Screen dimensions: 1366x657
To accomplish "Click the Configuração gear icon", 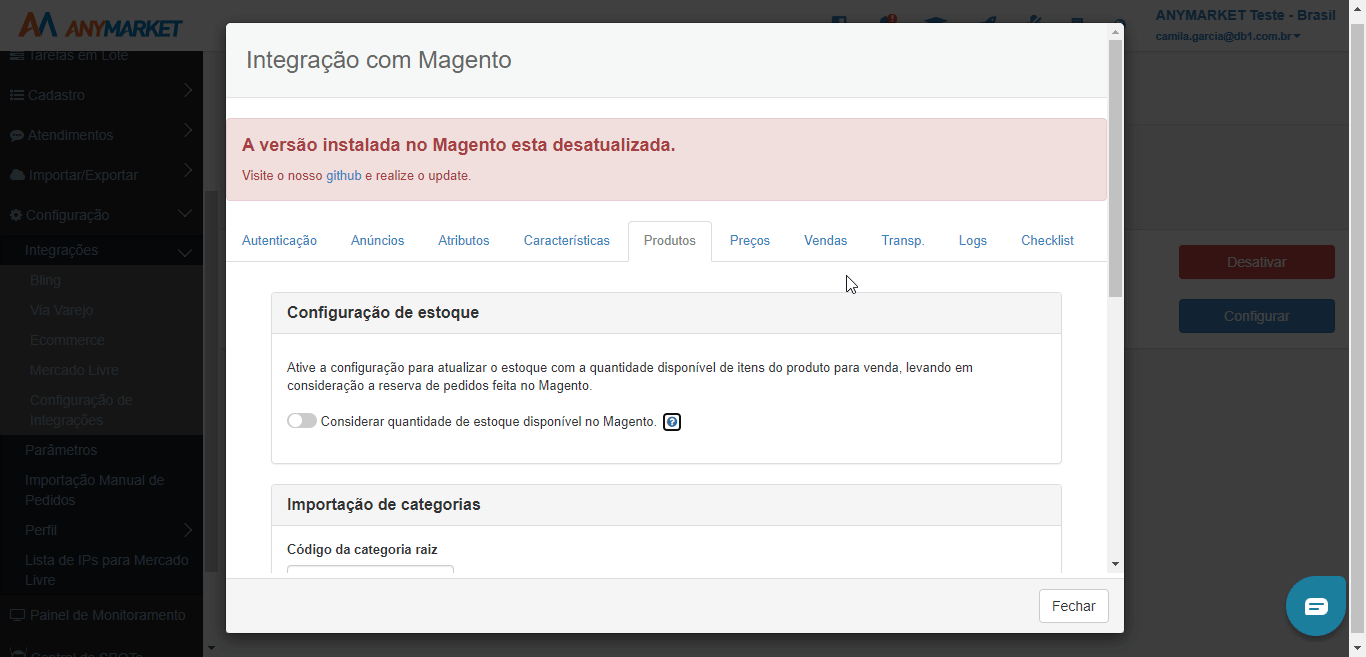I will pos(16,215).
